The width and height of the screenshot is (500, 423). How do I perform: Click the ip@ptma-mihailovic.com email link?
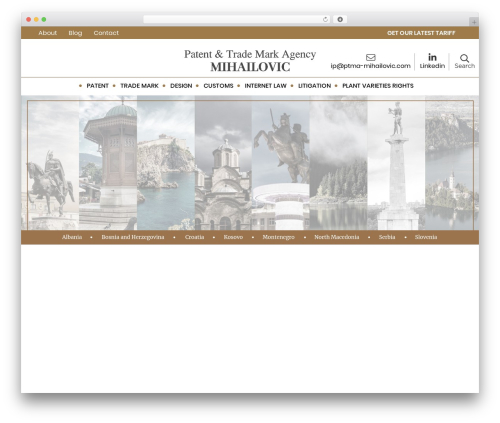[370, 66]
